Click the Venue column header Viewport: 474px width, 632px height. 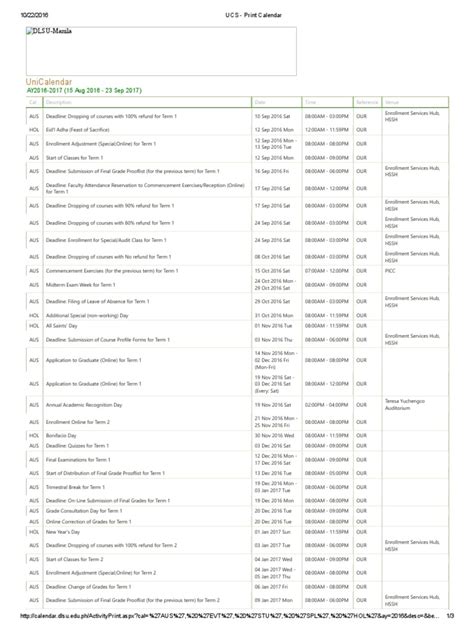point(392,102)
